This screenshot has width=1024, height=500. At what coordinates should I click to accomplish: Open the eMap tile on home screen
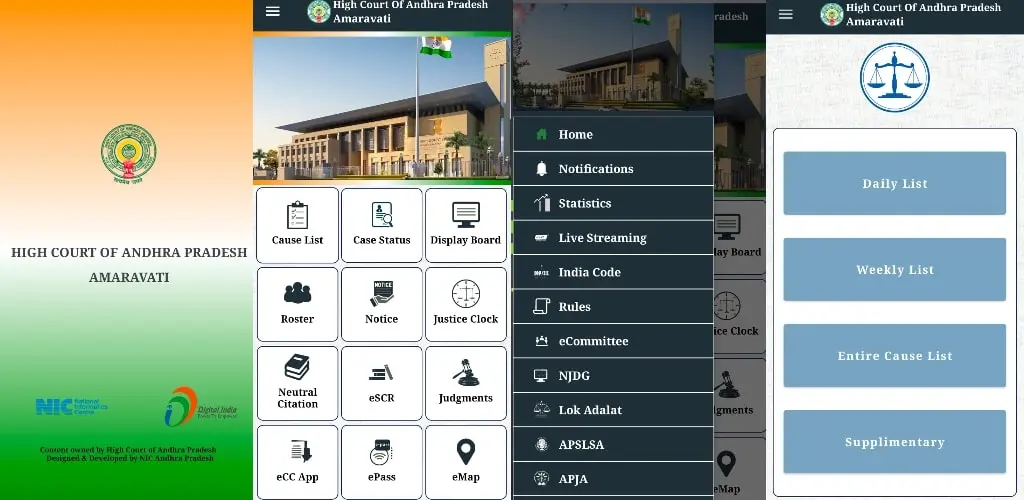(x=466, y=462)
